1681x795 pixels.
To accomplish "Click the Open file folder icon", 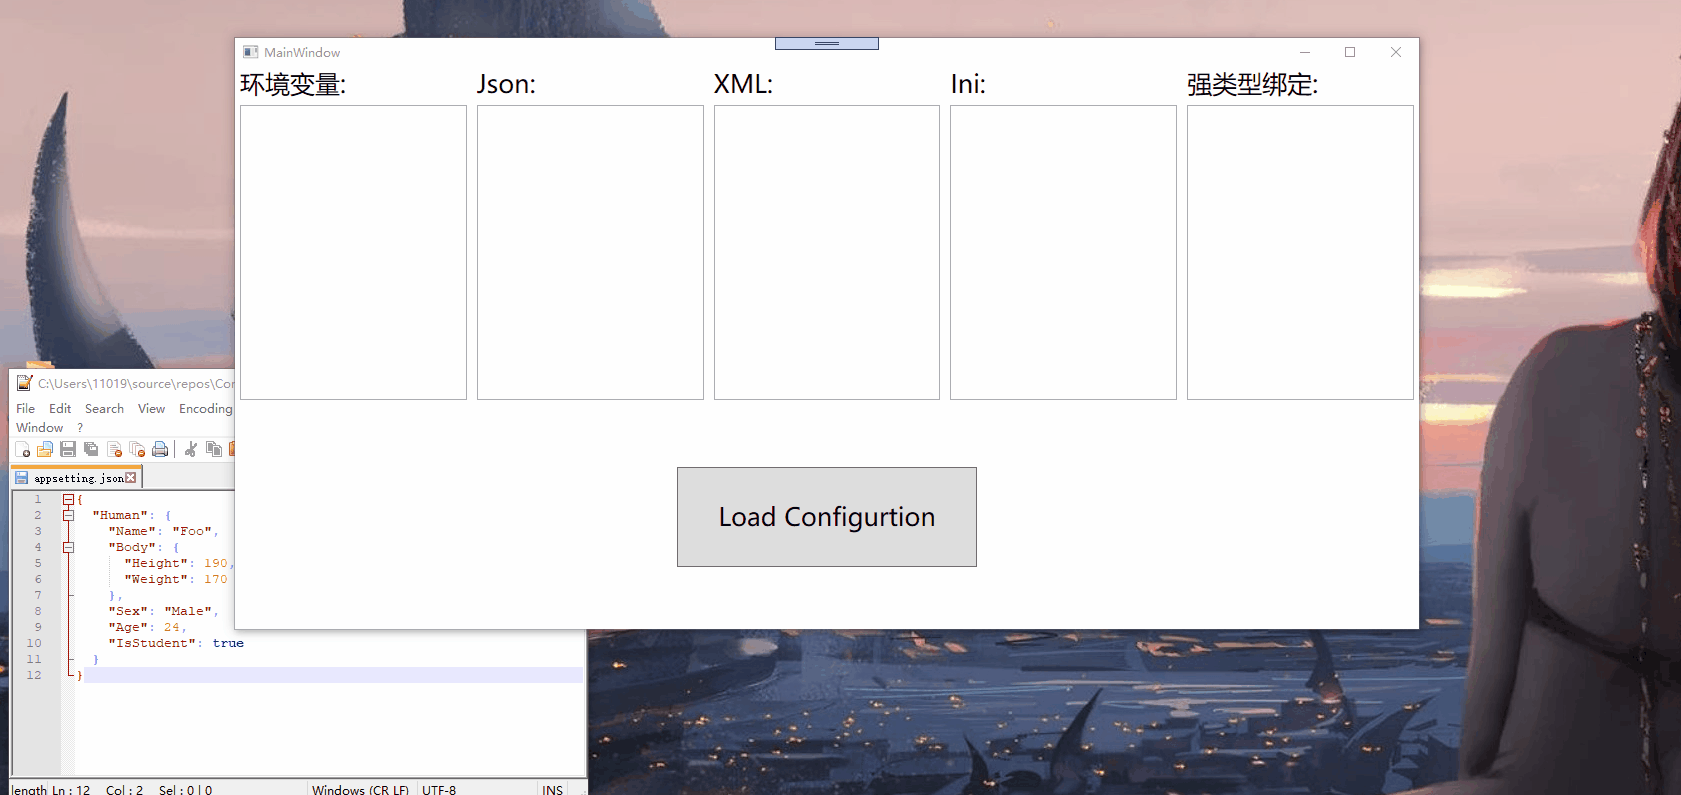I will point(45,449).
